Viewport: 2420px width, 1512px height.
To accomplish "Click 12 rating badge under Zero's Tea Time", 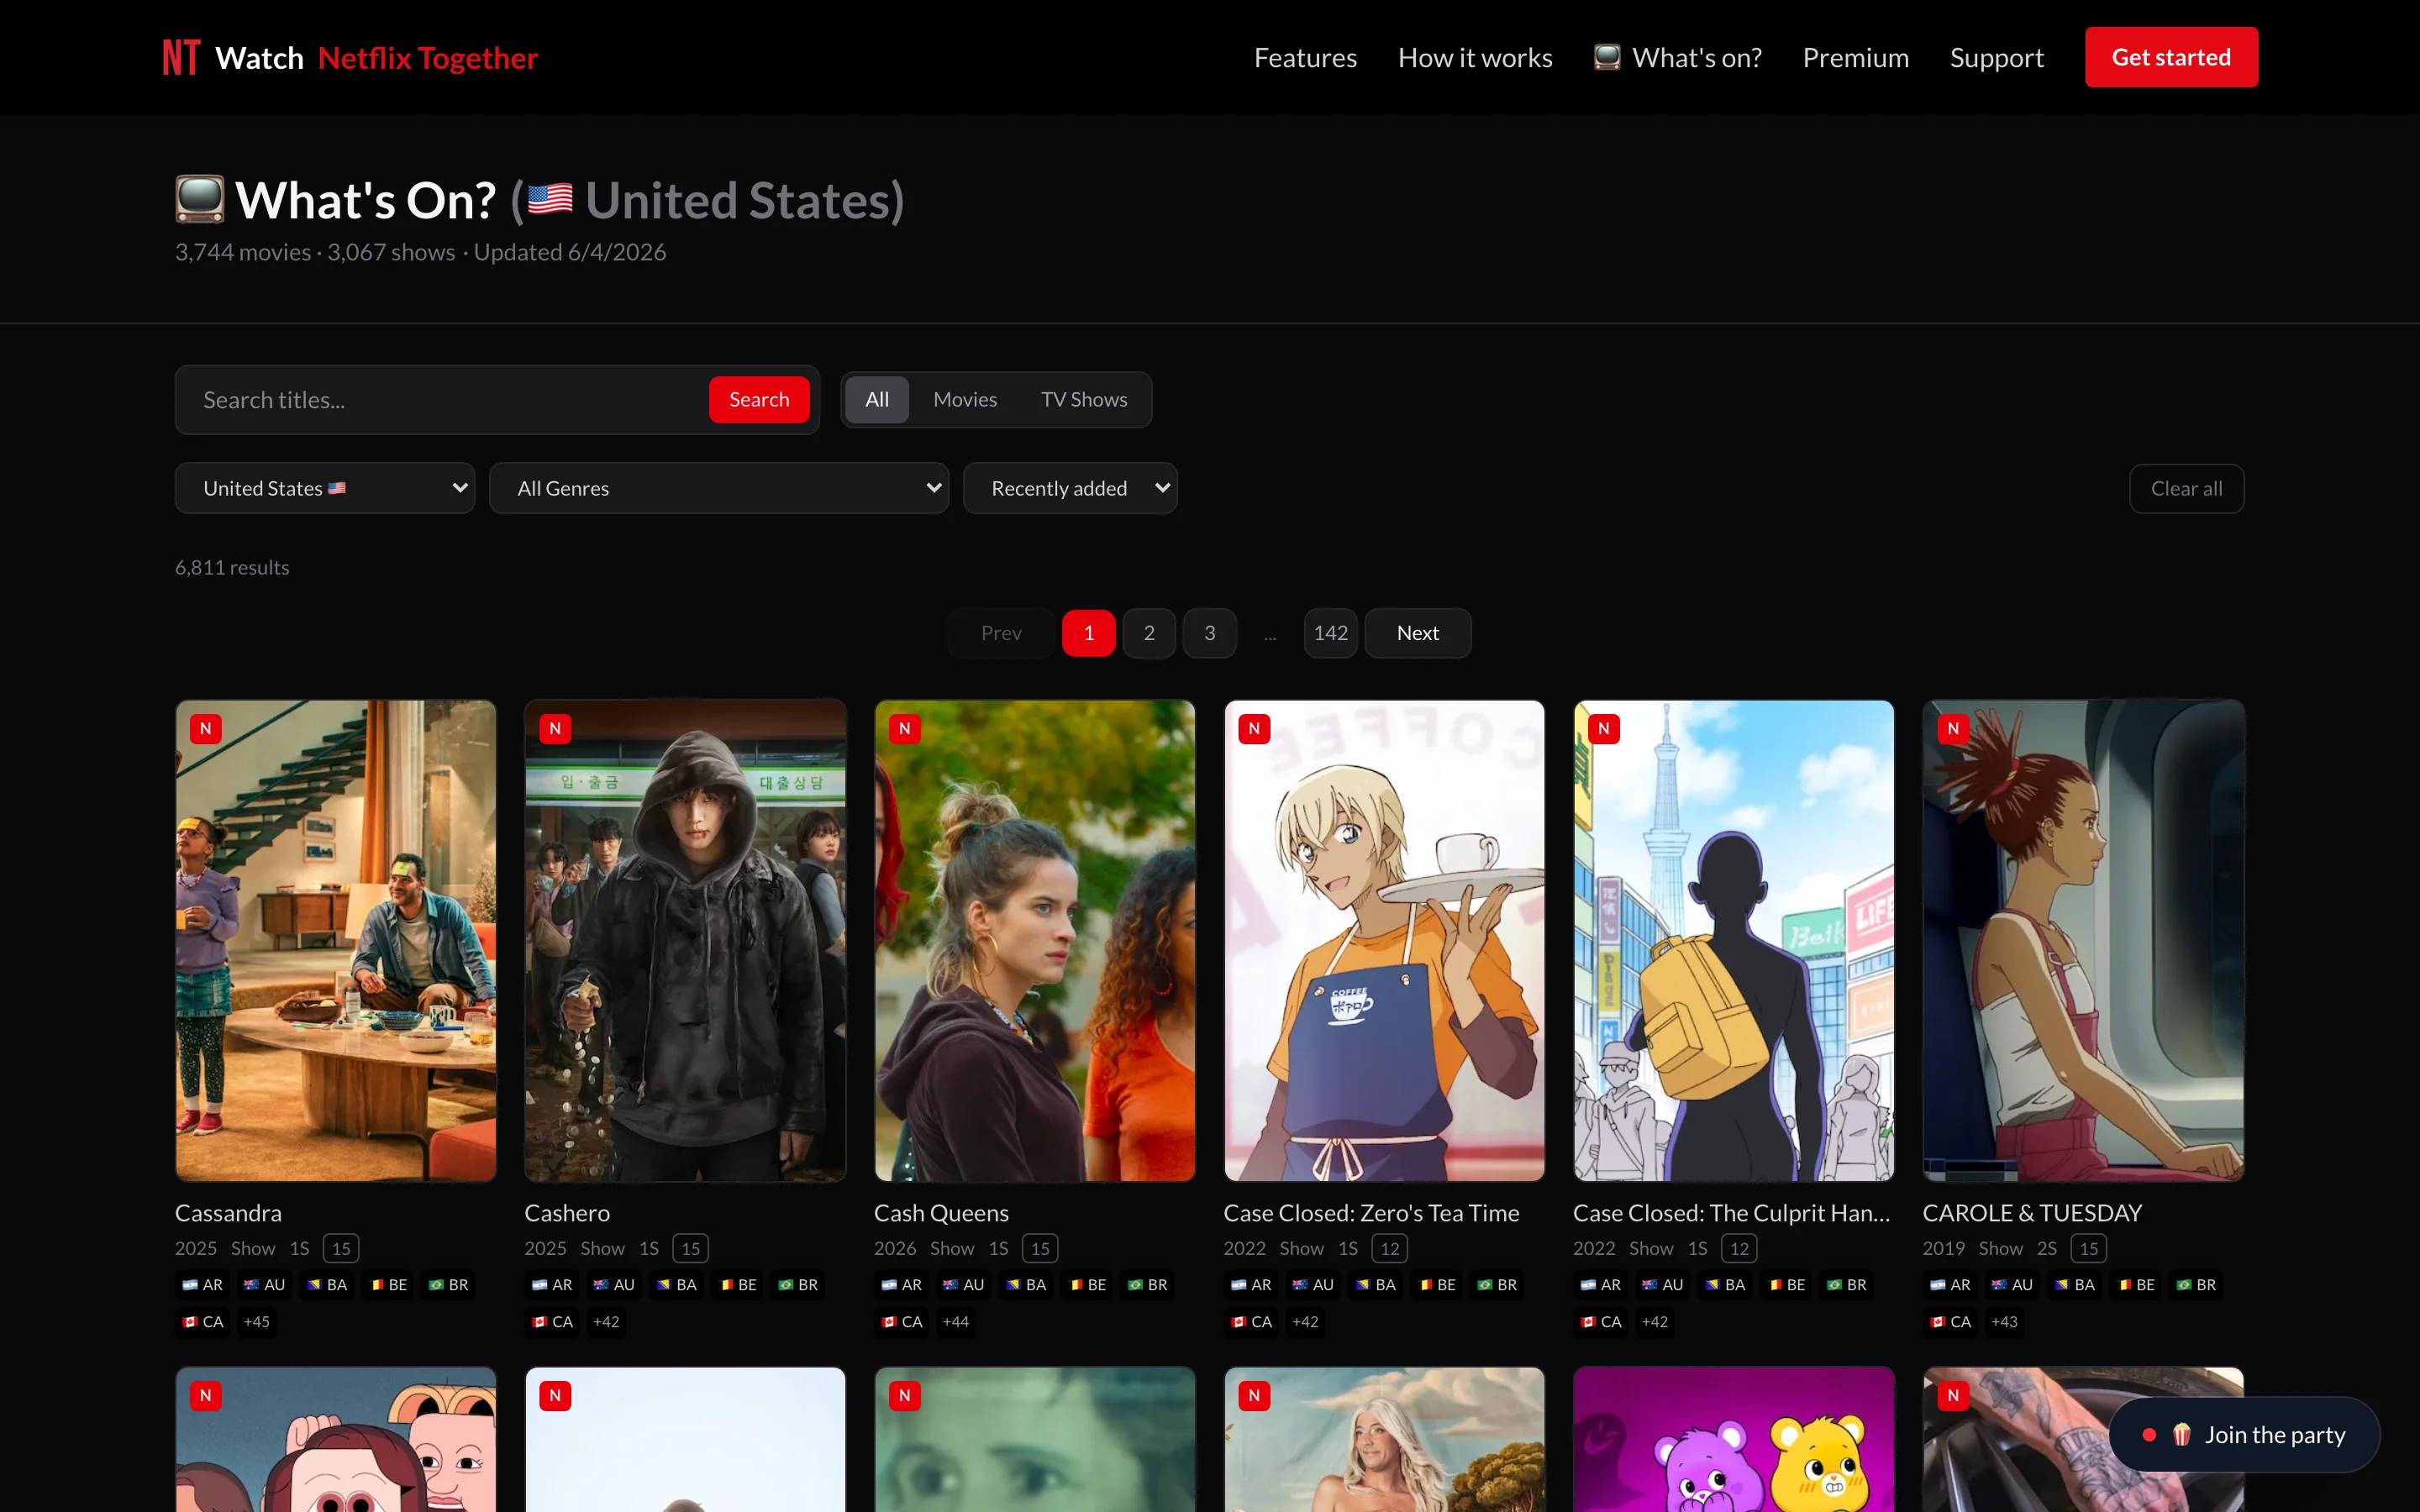I will click(x=1390, y=1248).
